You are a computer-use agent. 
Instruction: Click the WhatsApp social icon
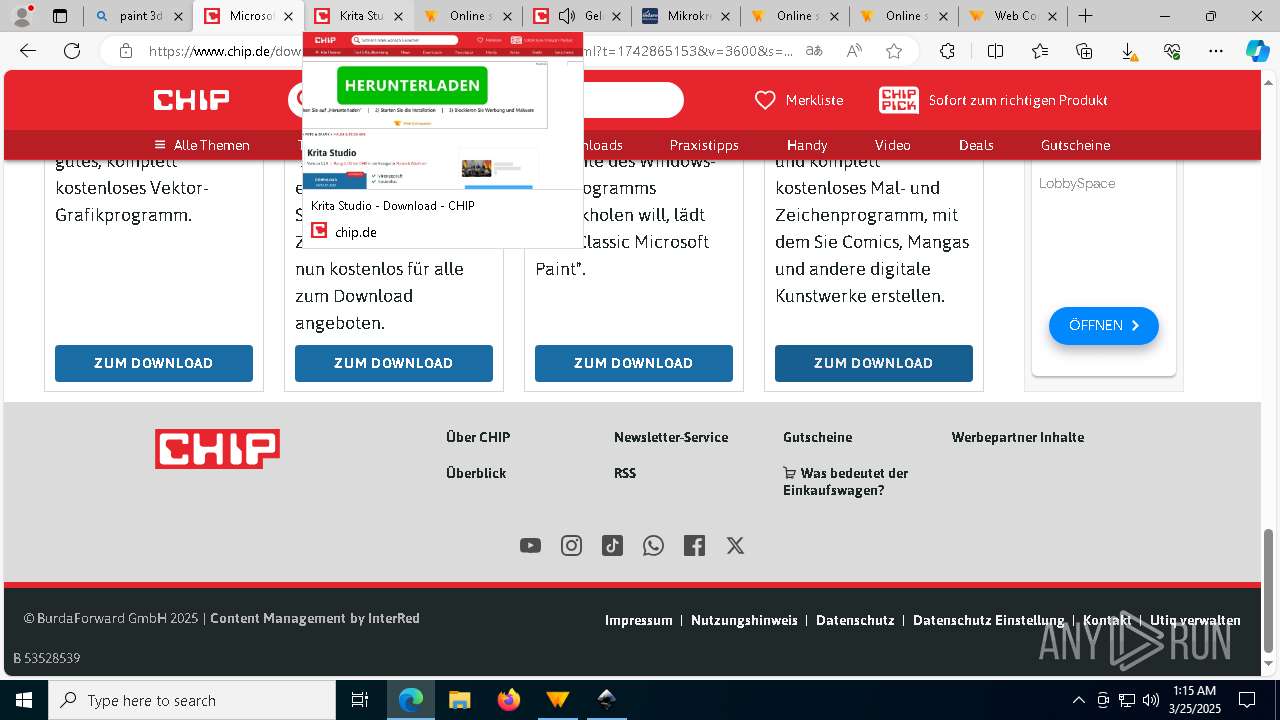click(653, 545)
